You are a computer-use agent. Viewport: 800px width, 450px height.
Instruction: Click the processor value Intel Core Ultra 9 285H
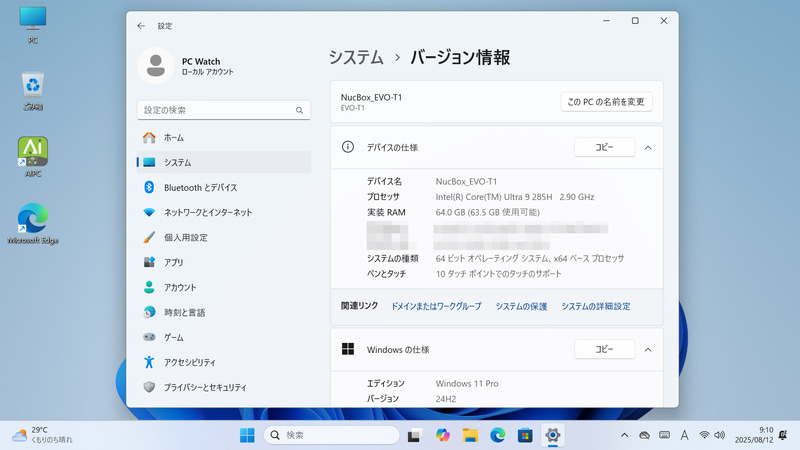click(x=515, y=196)
